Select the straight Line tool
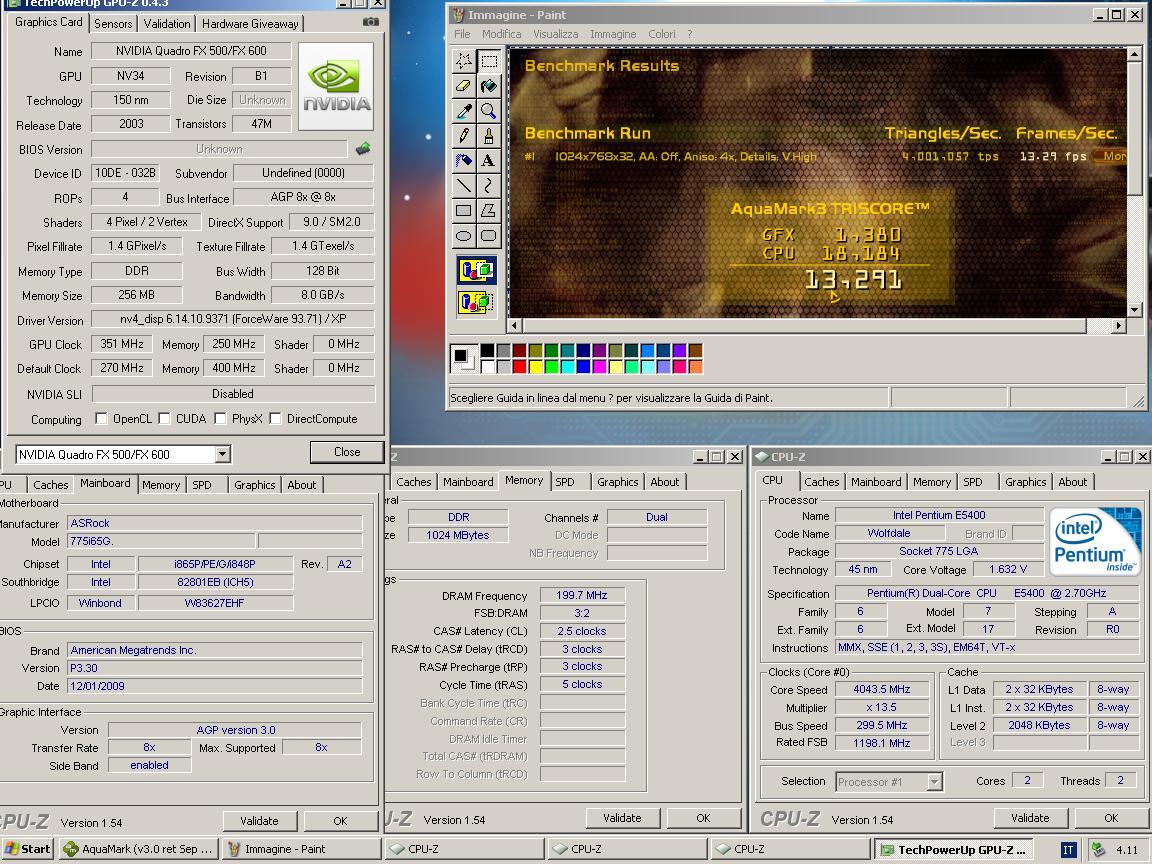Image resolution: width=1152 pixels, height=864 pixels. coord(464,186)
